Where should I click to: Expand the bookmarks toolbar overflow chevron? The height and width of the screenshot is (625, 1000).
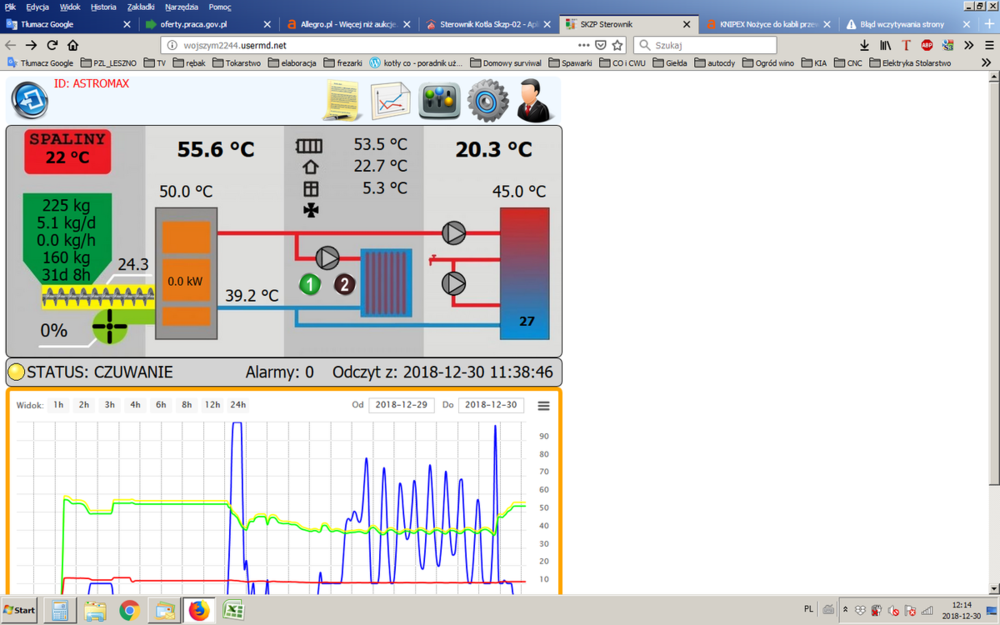tap(985, 63)
